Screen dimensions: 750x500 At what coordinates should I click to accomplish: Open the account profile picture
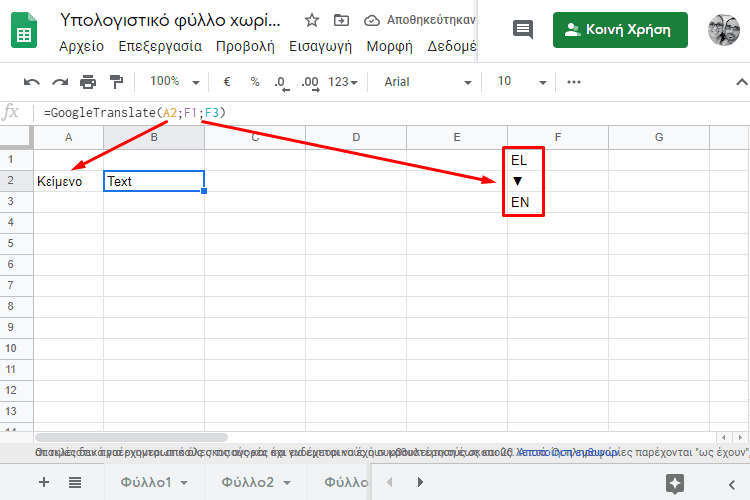(724, 30)
